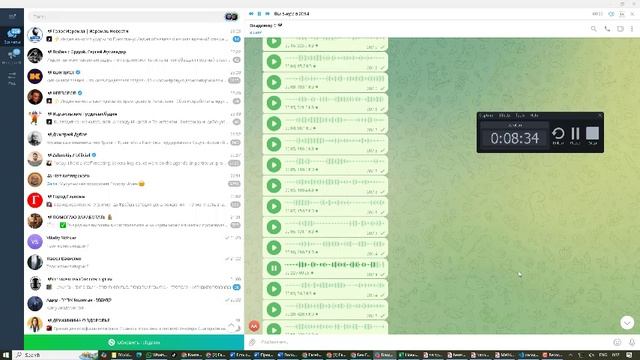Toggle playback order icon in player bar
The width and height of the screenshot is (640, 360).
pos(611,14)
